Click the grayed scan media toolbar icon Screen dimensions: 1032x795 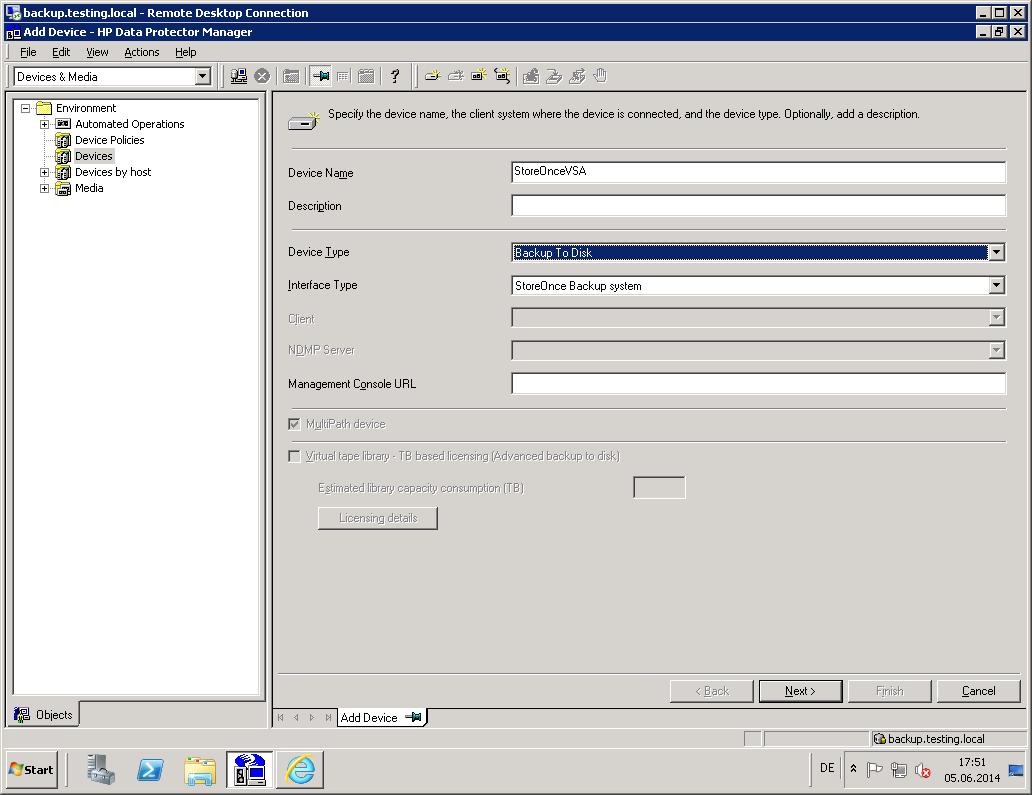(x=577, y=76)
